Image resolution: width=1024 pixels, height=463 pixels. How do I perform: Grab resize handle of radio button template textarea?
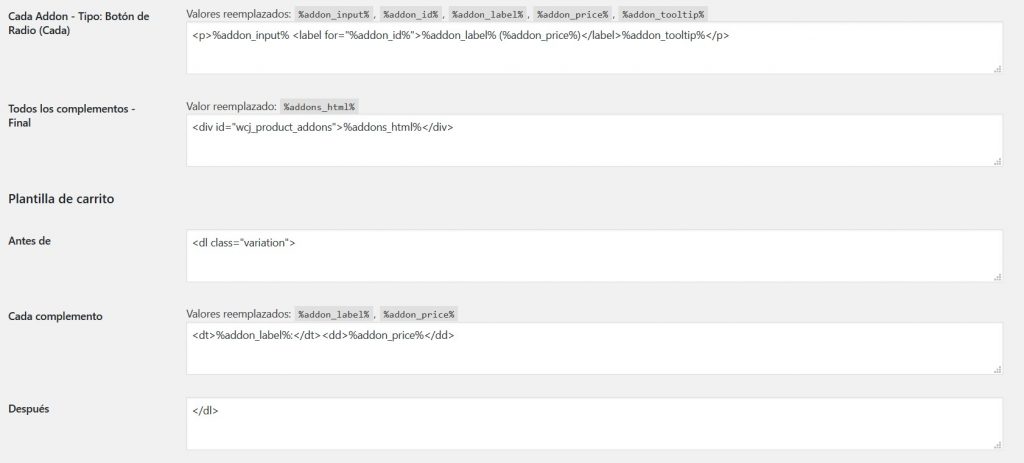[x=997, y=69]
